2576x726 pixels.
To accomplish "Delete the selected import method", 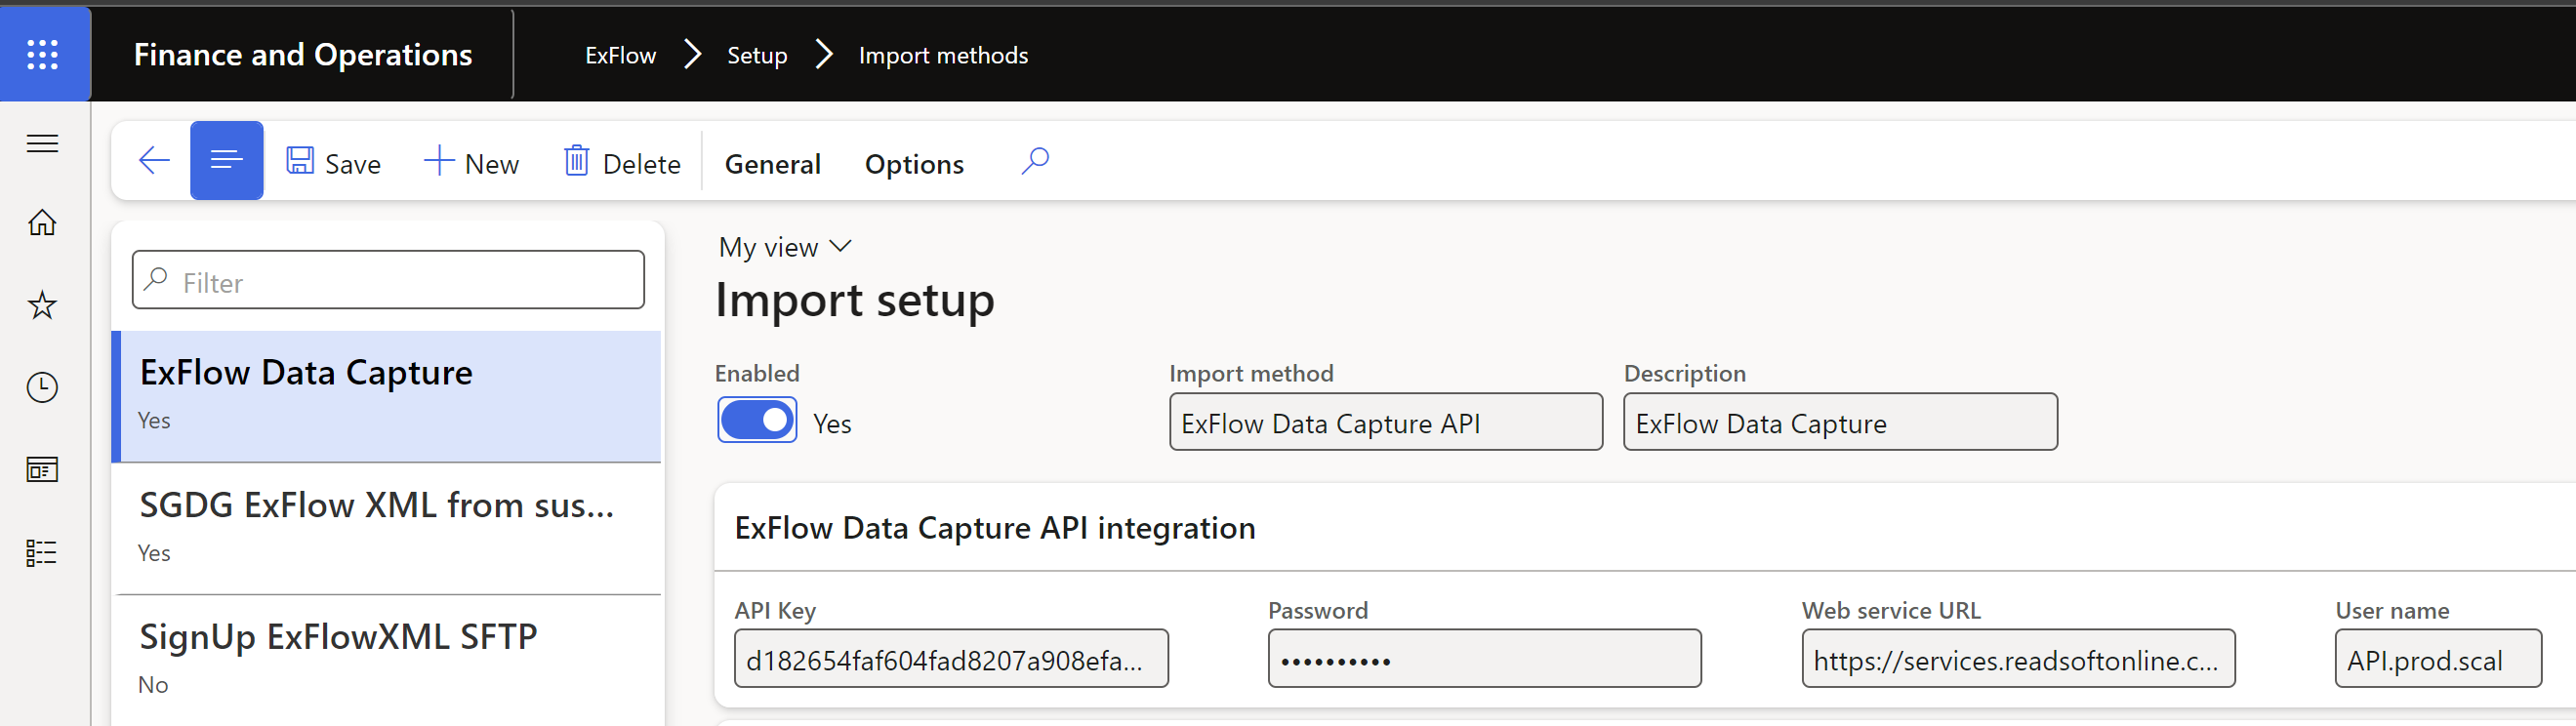I will pos(621,163).
